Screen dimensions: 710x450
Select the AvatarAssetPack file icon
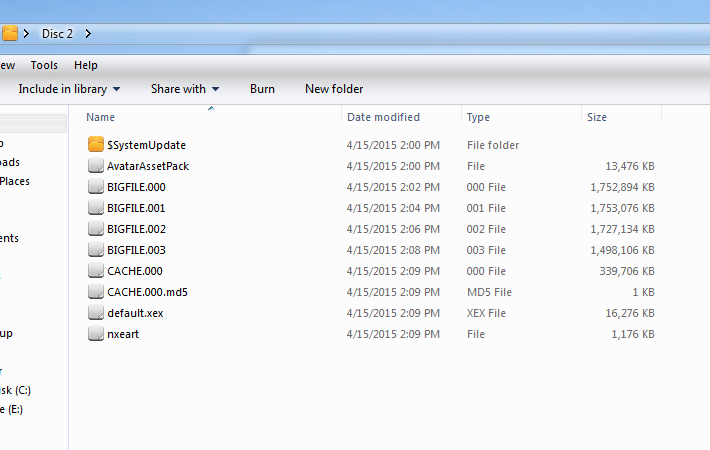point(96,166)
